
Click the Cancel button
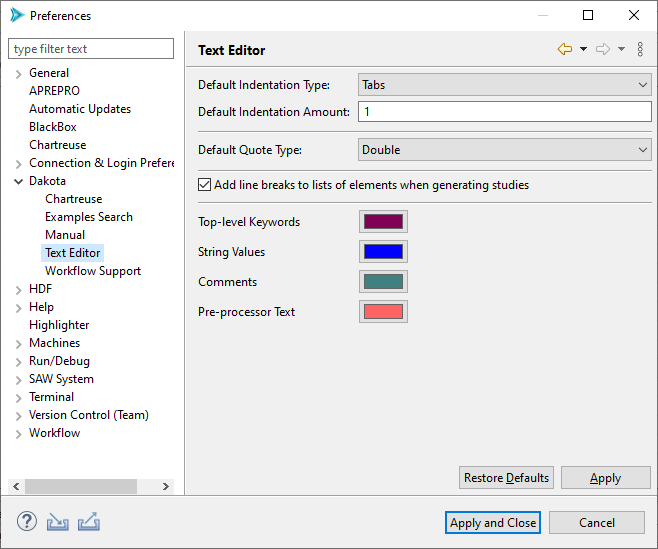click(x=597, y=523)
